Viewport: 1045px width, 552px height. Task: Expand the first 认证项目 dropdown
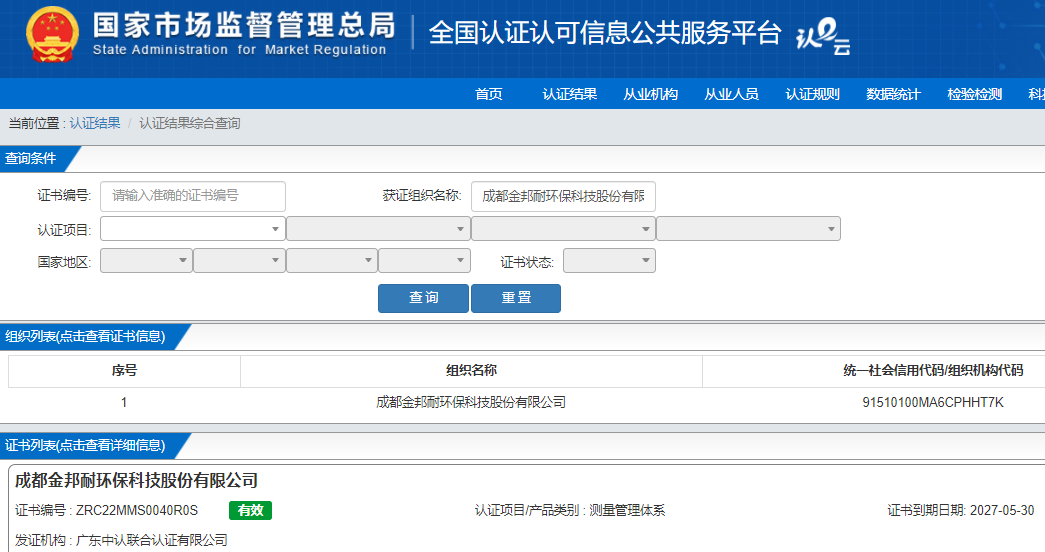[193, 229]
